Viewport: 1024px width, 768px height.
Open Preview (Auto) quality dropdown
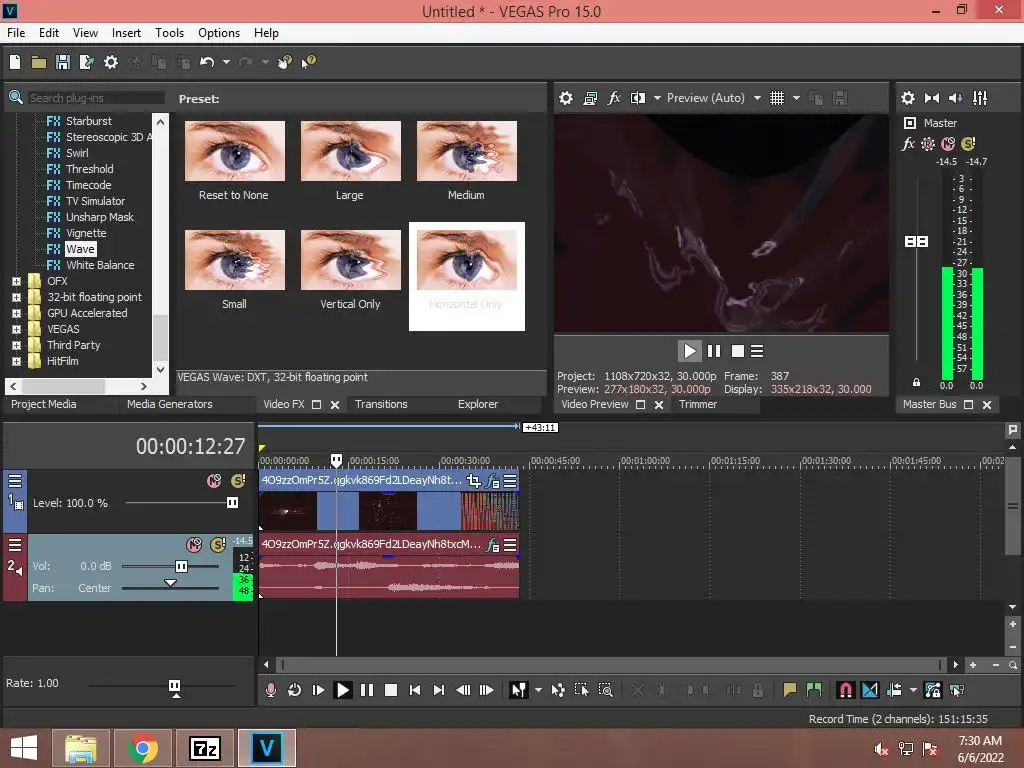click(757, 98)
